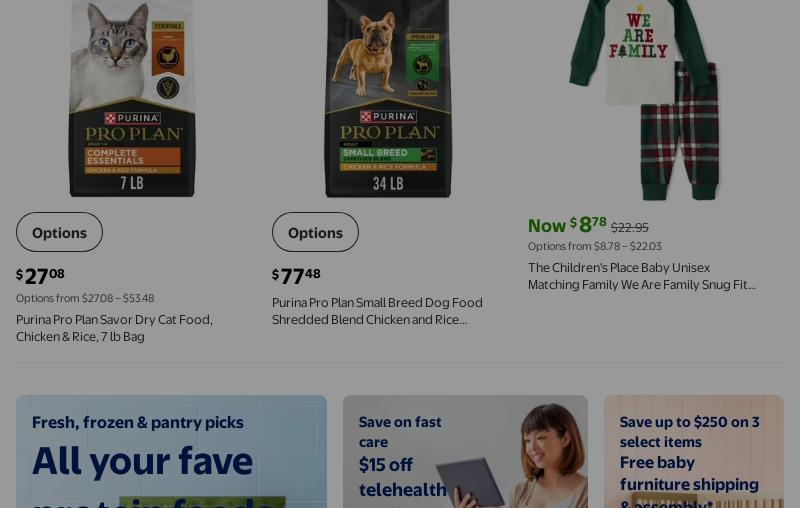800x508 pixels.
Task: Open Purina Pro Plan Savor Cat Food title
Action: 114,328
